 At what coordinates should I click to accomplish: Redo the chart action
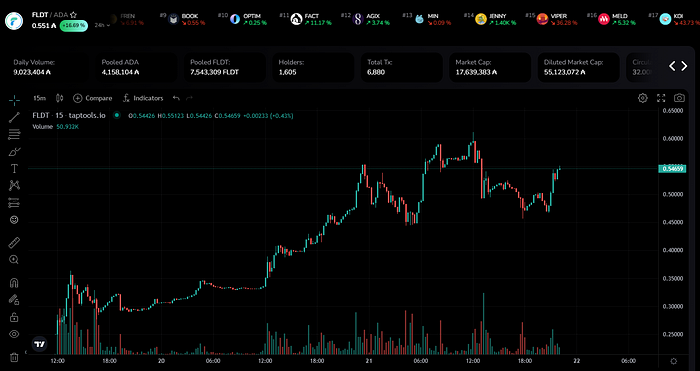pos(189,98)
